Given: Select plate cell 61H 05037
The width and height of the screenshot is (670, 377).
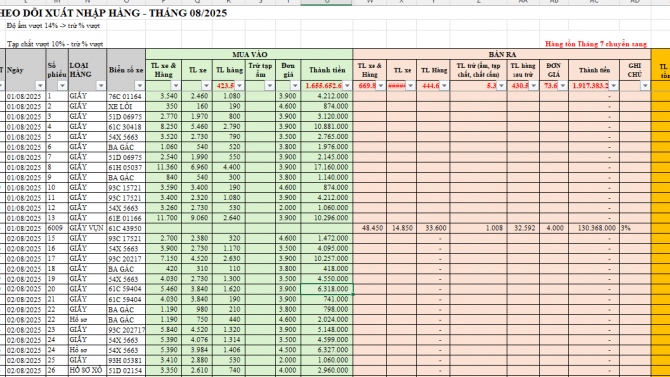Looking at the screenshot, I should [x=126, y=167].
